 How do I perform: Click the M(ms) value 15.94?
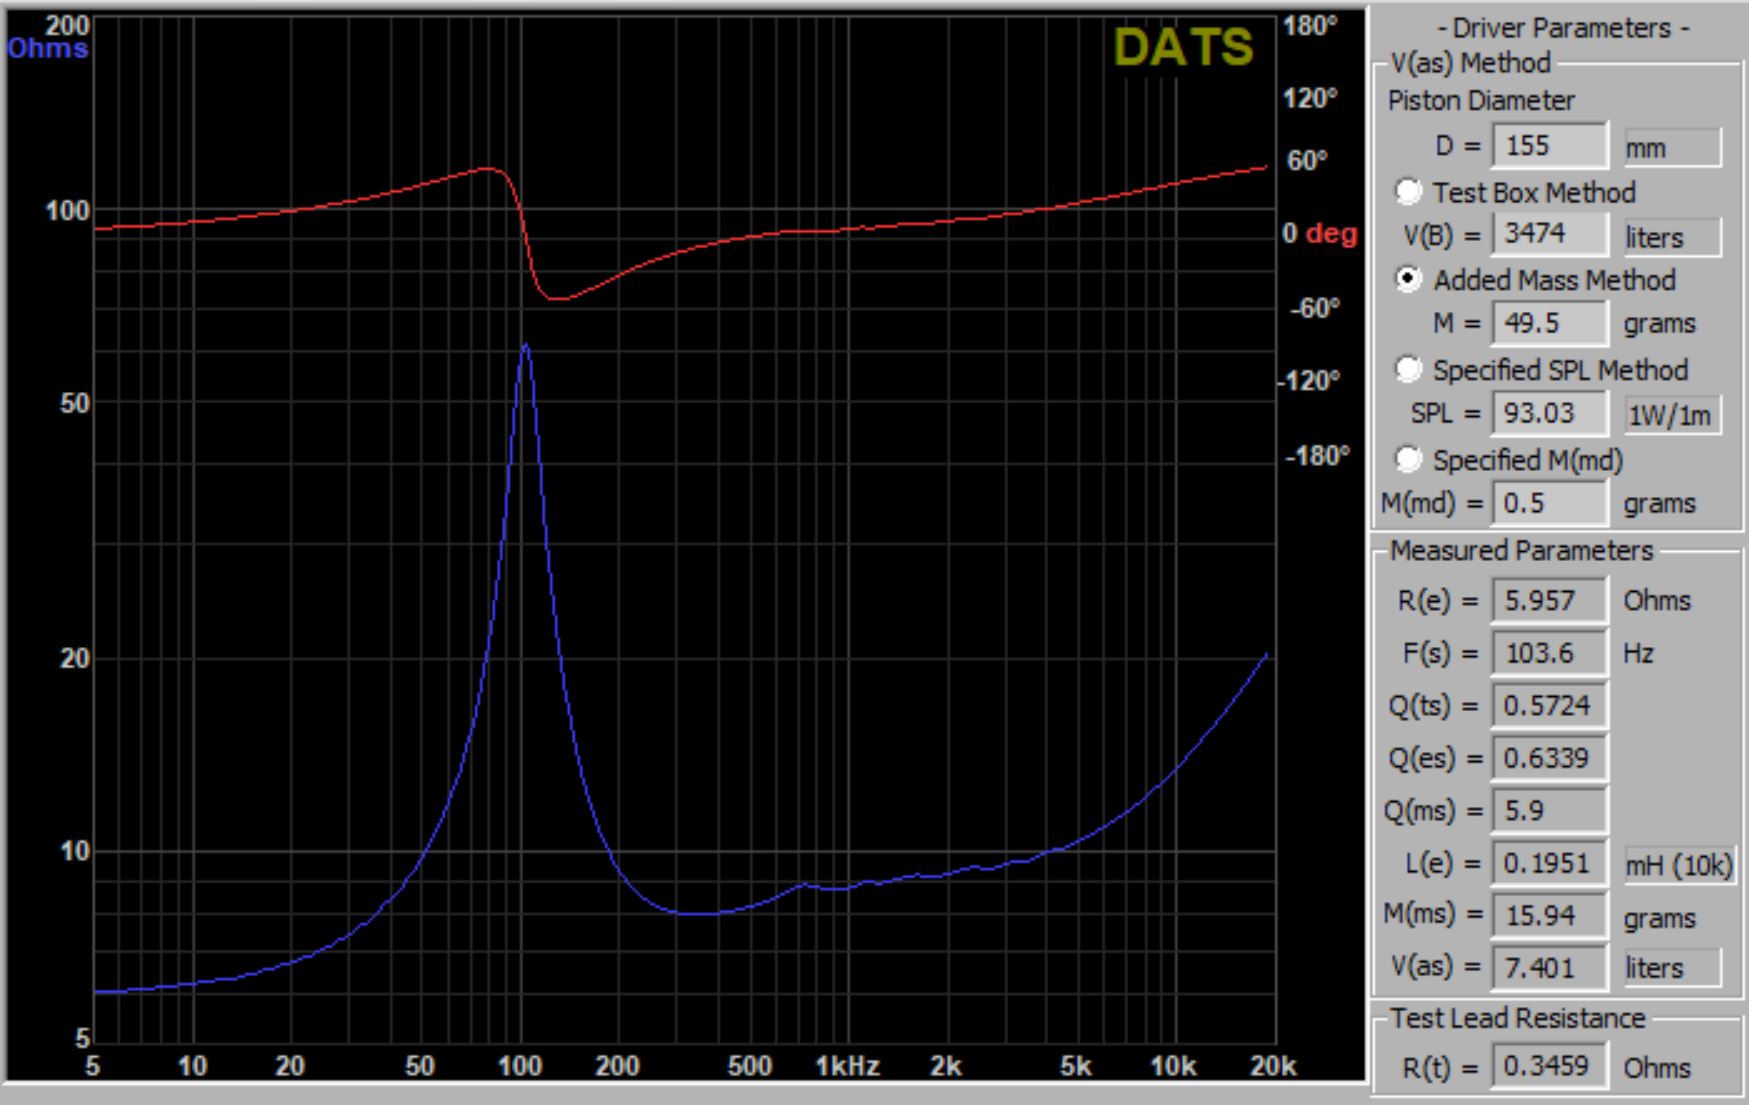[1550, 915]
